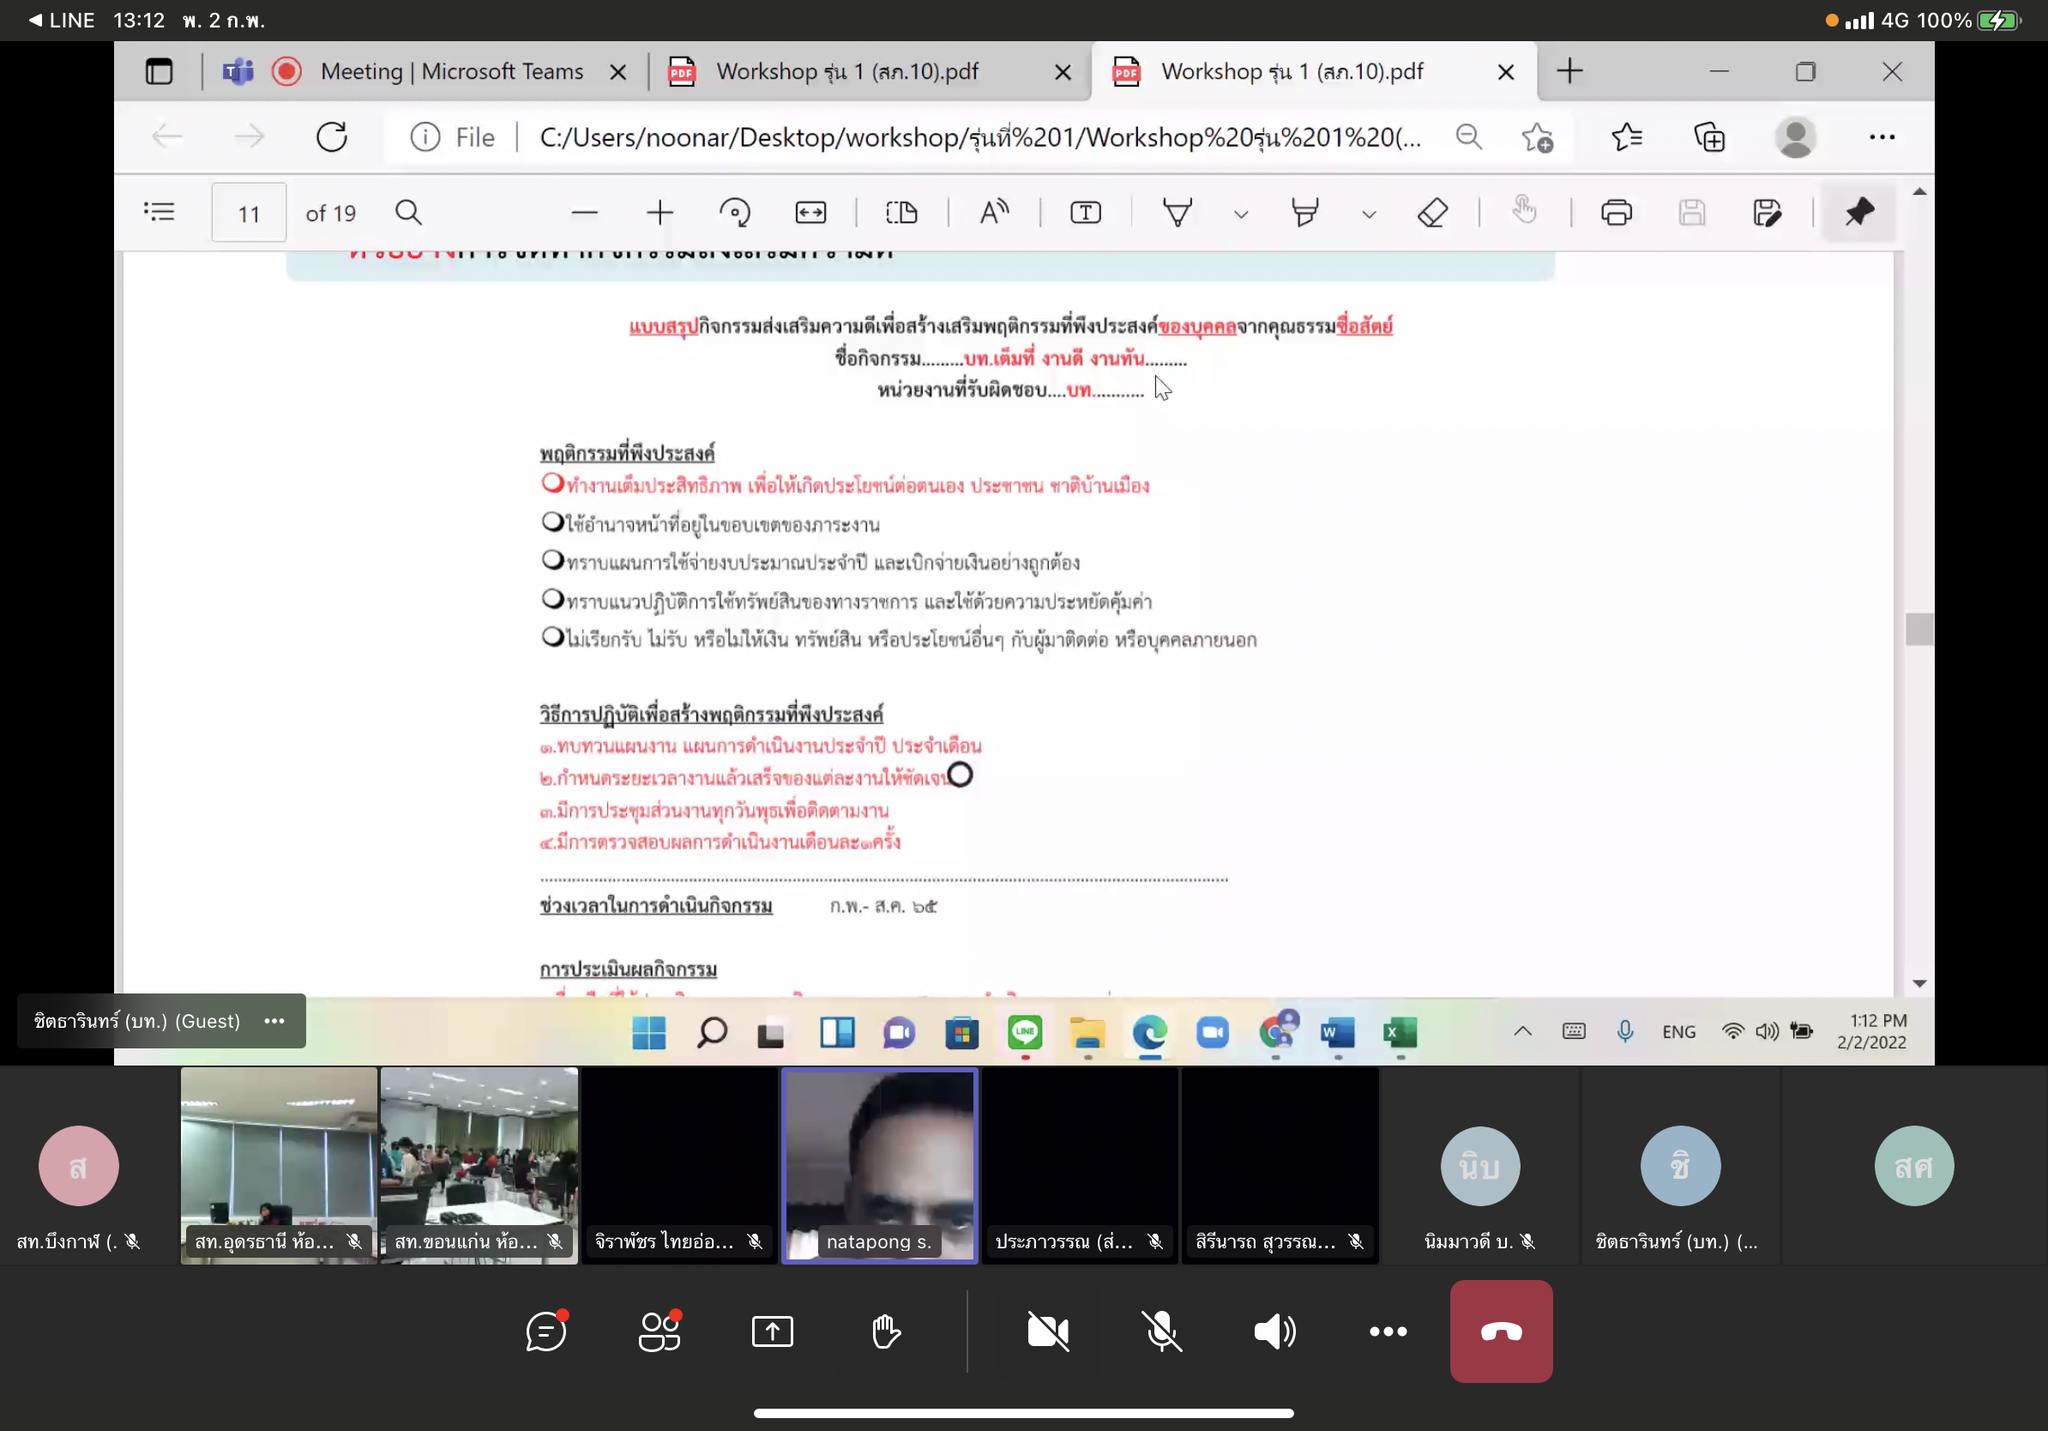Tap the share content icon

coord(772,1331)
